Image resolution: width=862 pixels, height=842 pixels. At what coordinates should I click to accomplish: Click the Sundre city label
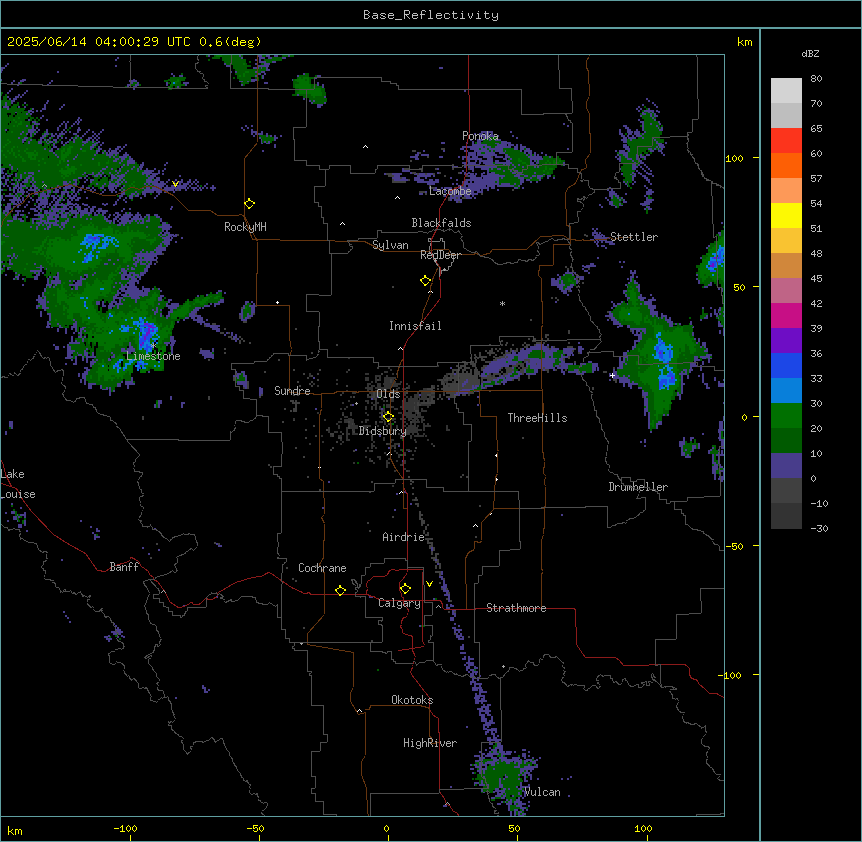pyautogui.click(x=292, y=391)
